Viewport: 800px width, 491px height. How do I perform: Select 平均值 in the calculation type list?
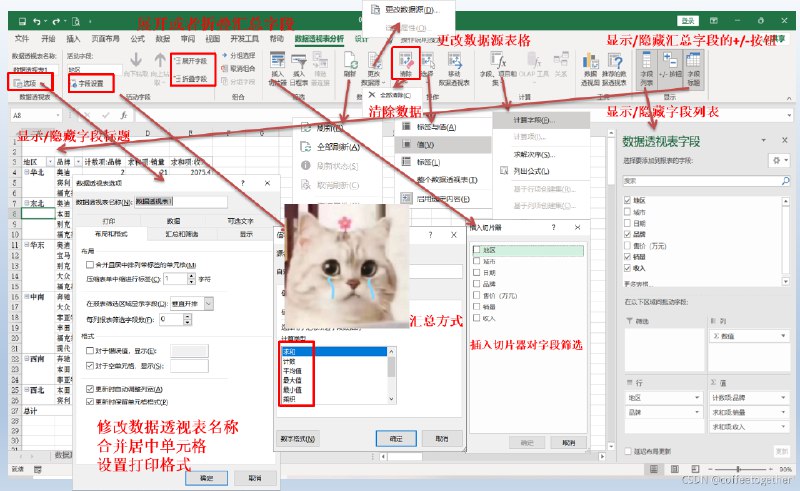292,371
